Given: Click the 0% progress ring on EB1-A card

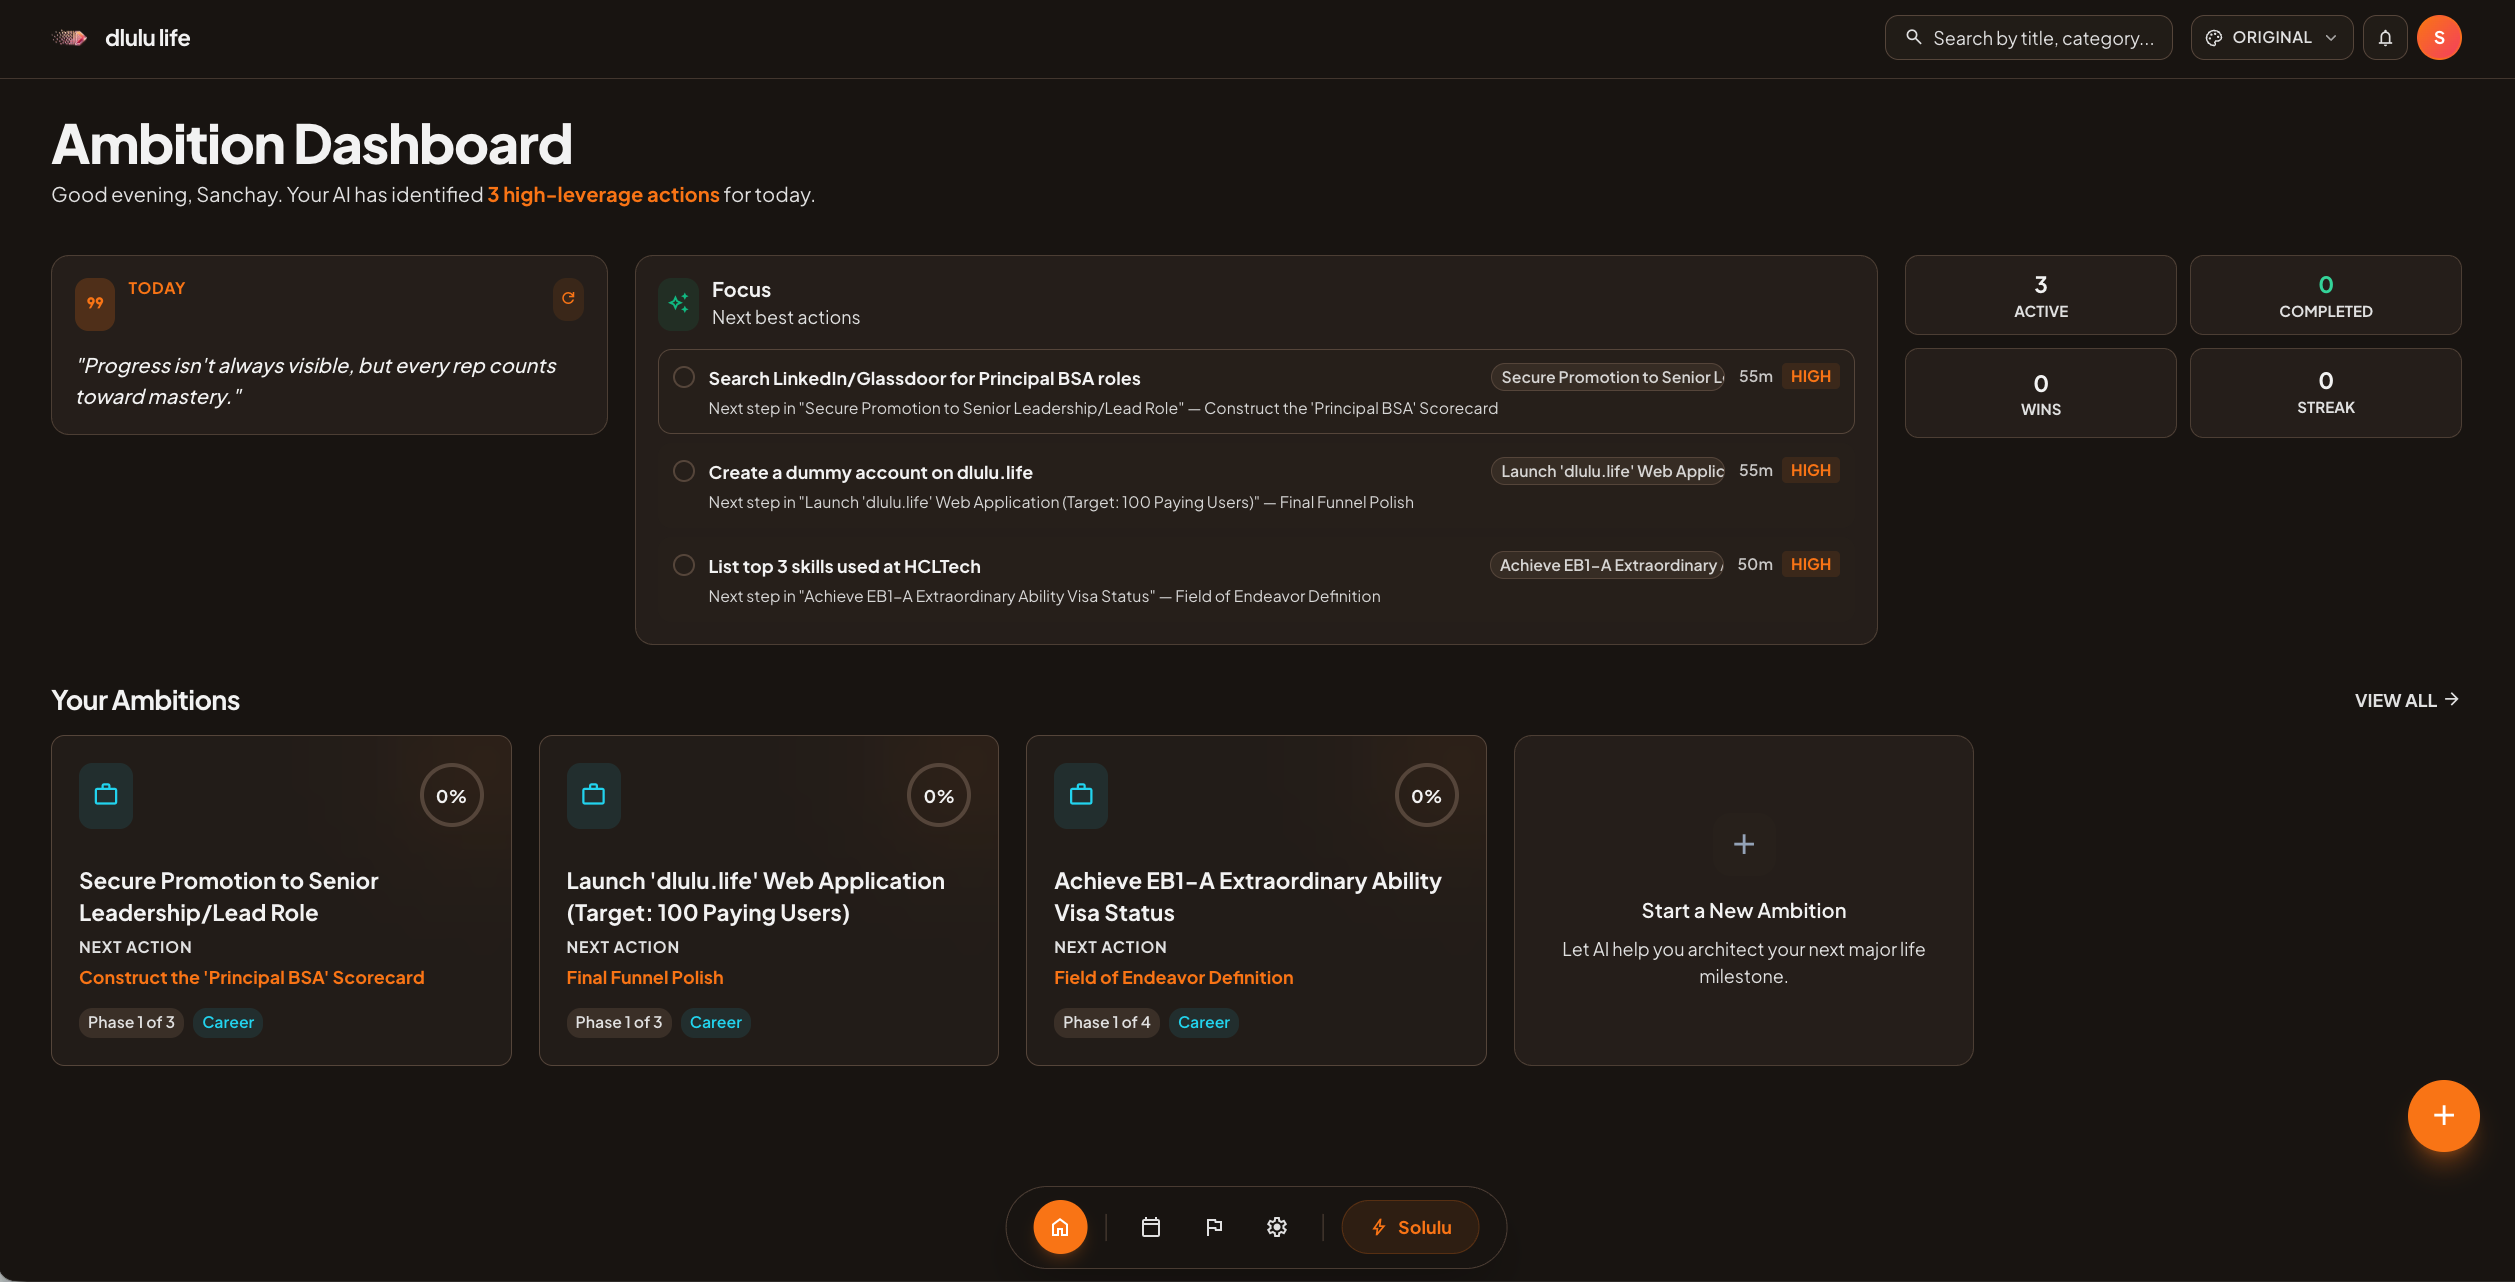Looking at the screenshot, I should [1426, 796].
